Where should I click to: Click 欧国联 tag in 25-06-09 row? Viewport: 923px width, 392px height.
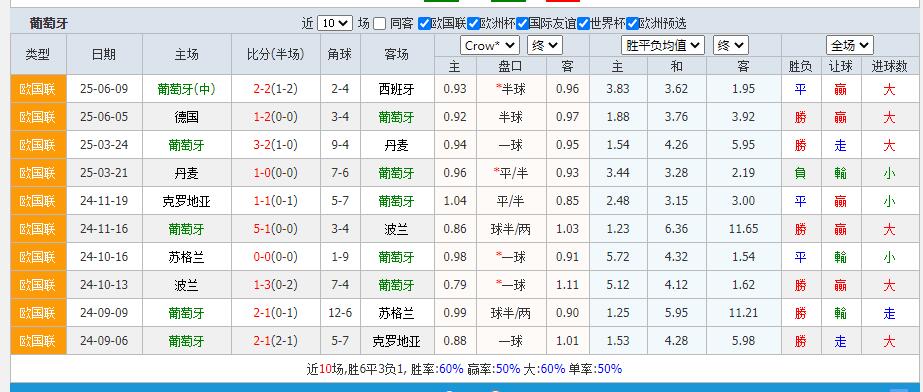click(38, 89)
